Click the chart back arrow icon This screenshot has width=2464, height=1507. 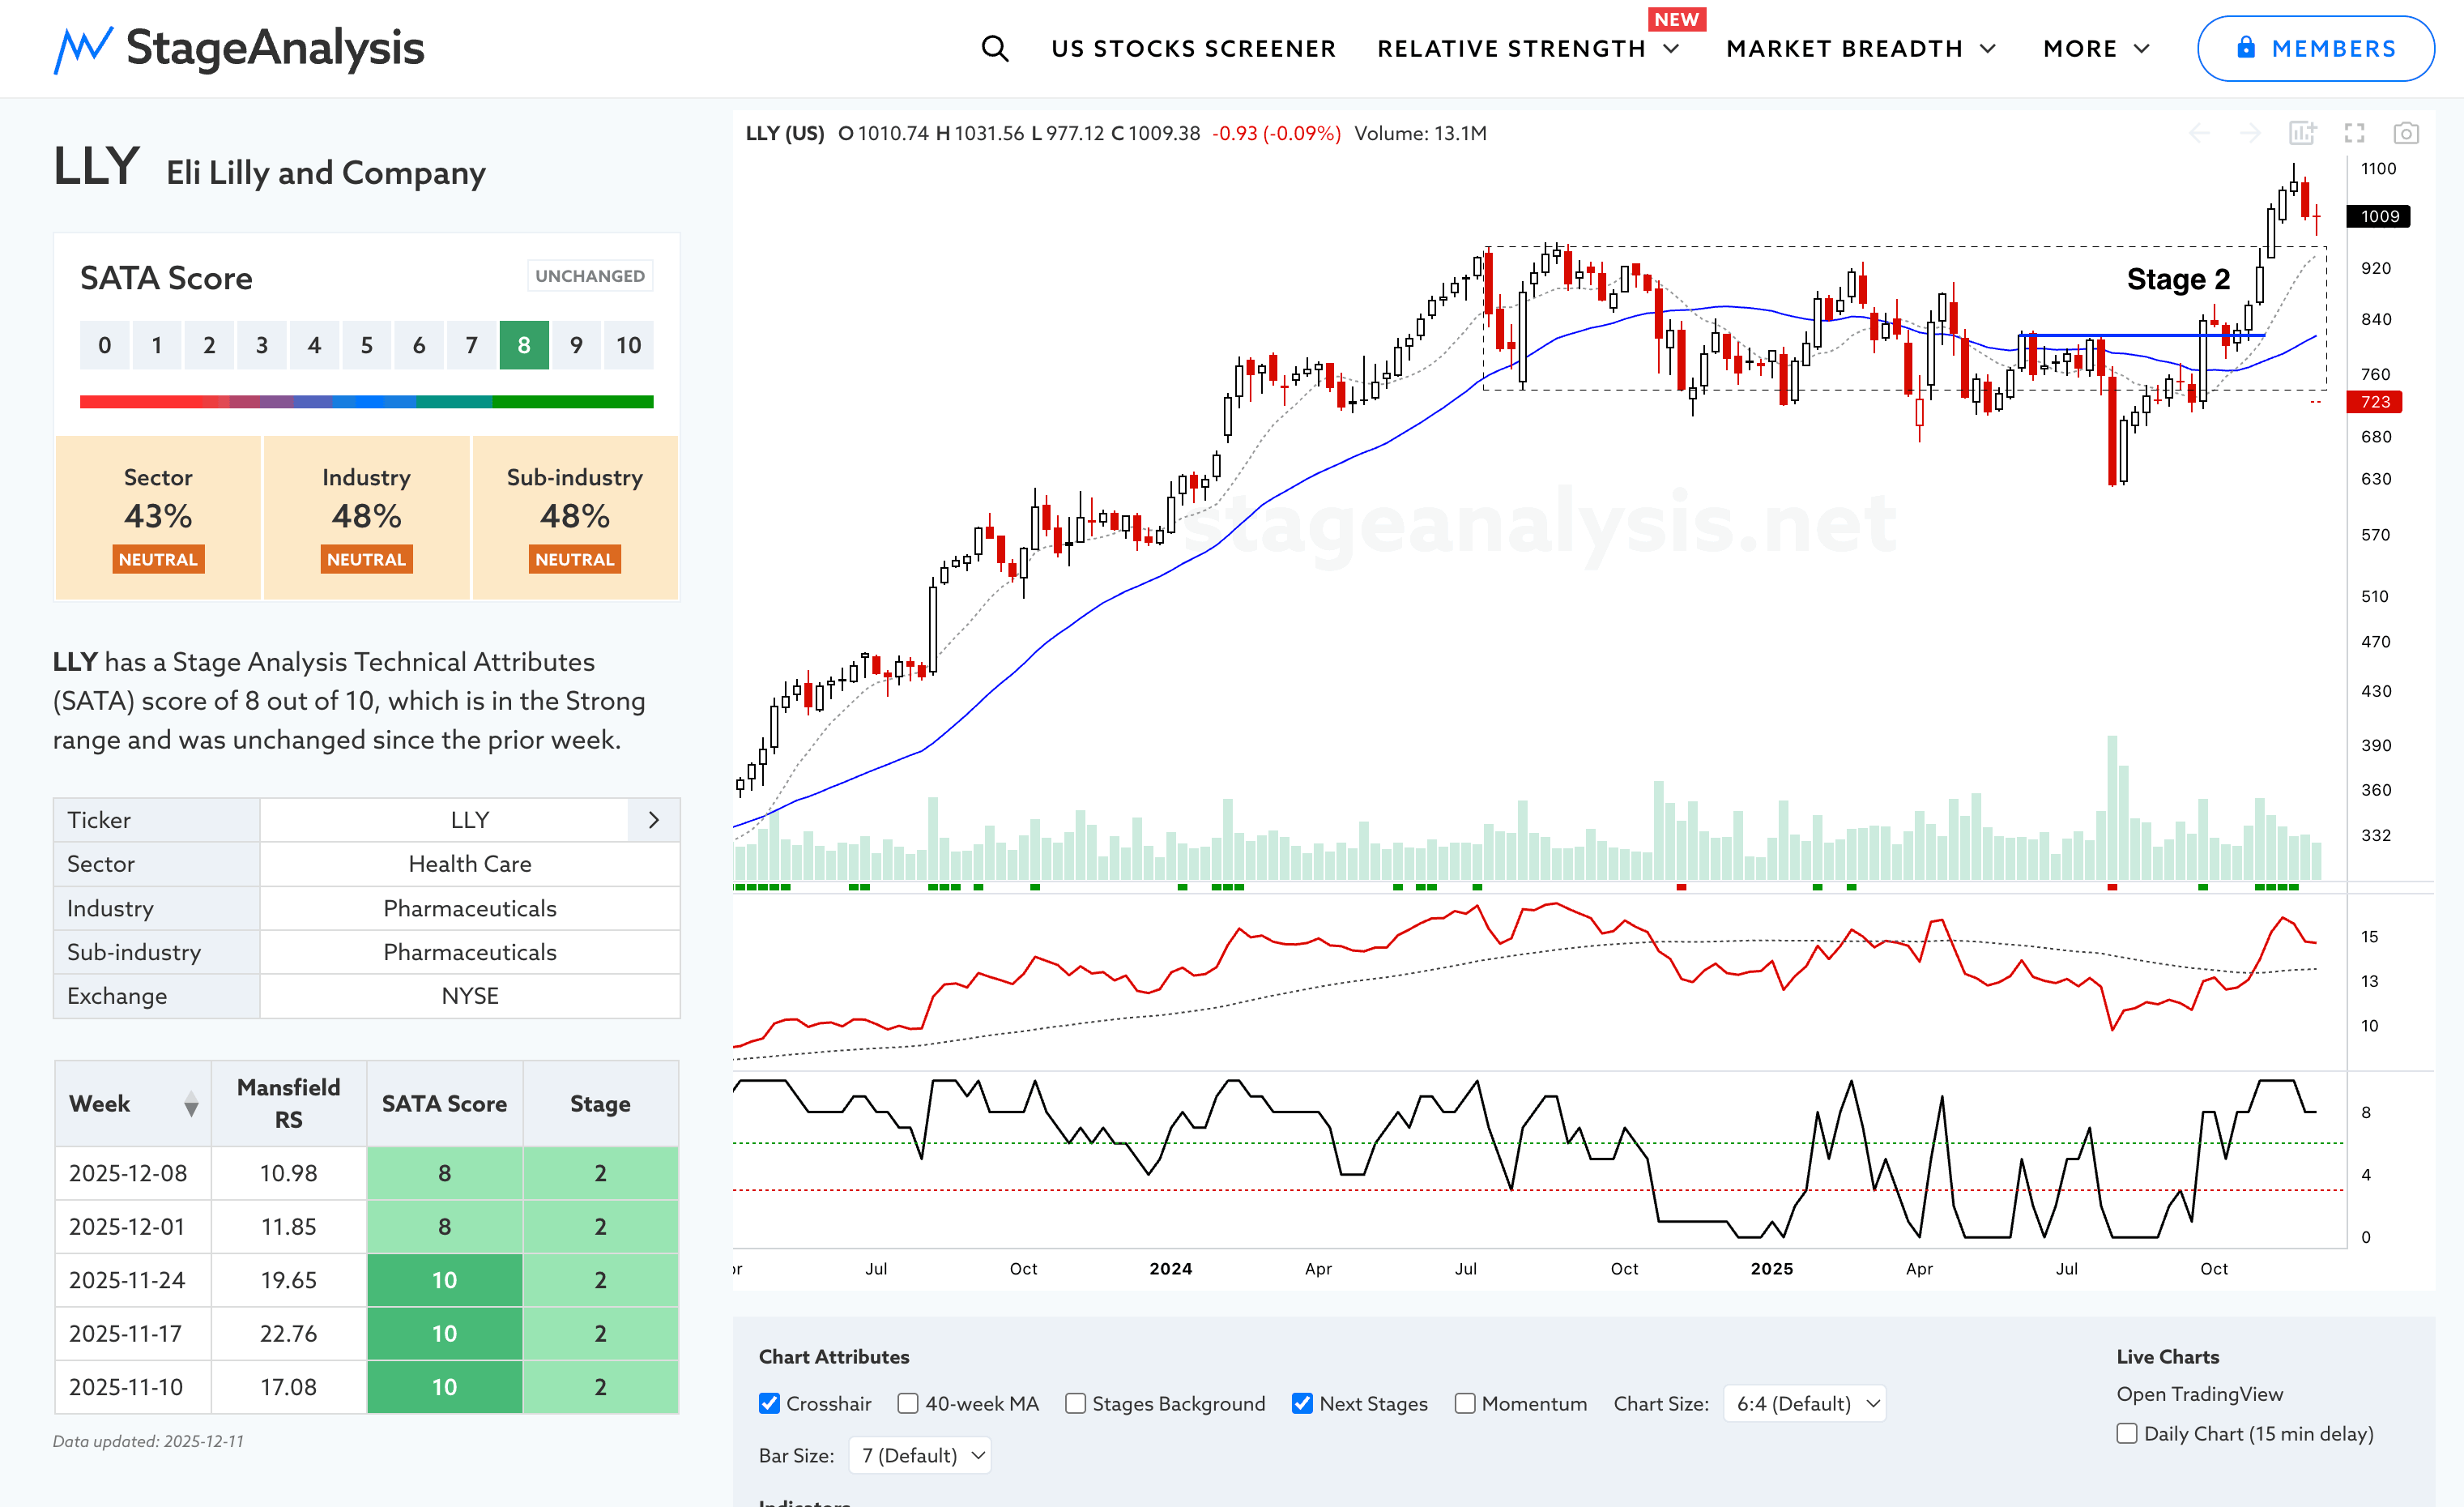2199,133
